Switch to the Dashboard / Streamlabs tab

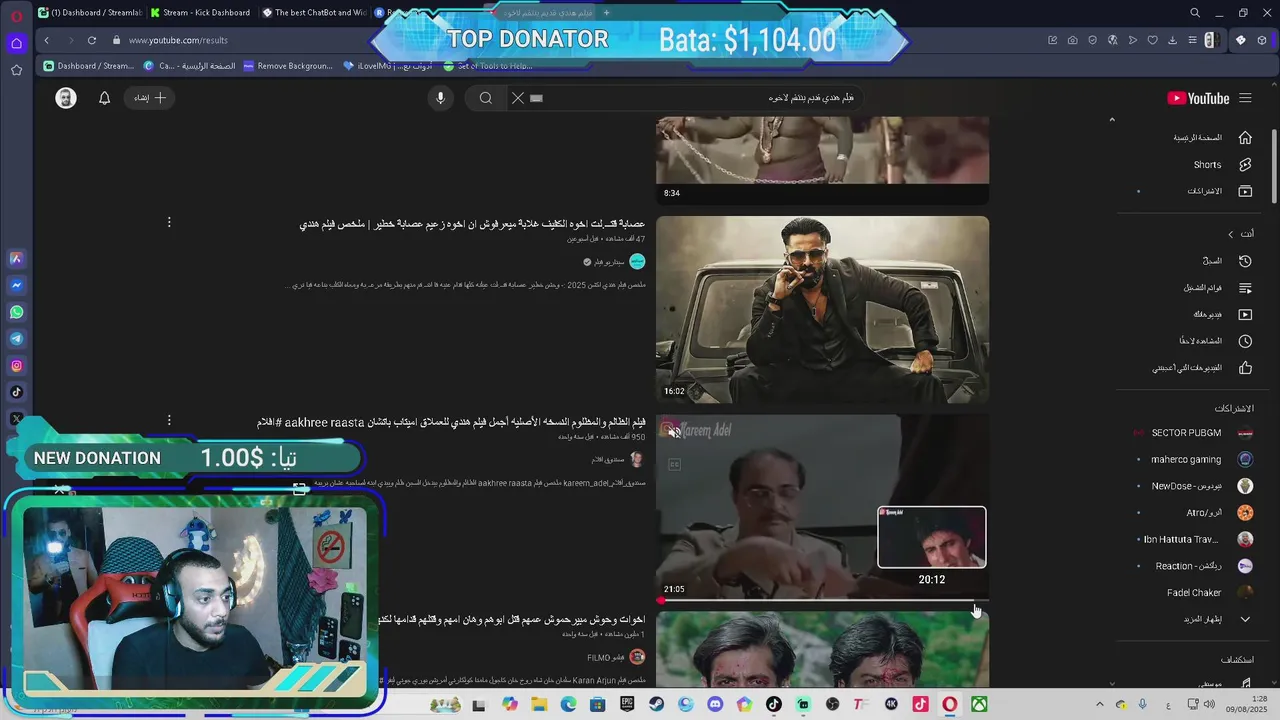pyautogui.click(x=90, y=13)
